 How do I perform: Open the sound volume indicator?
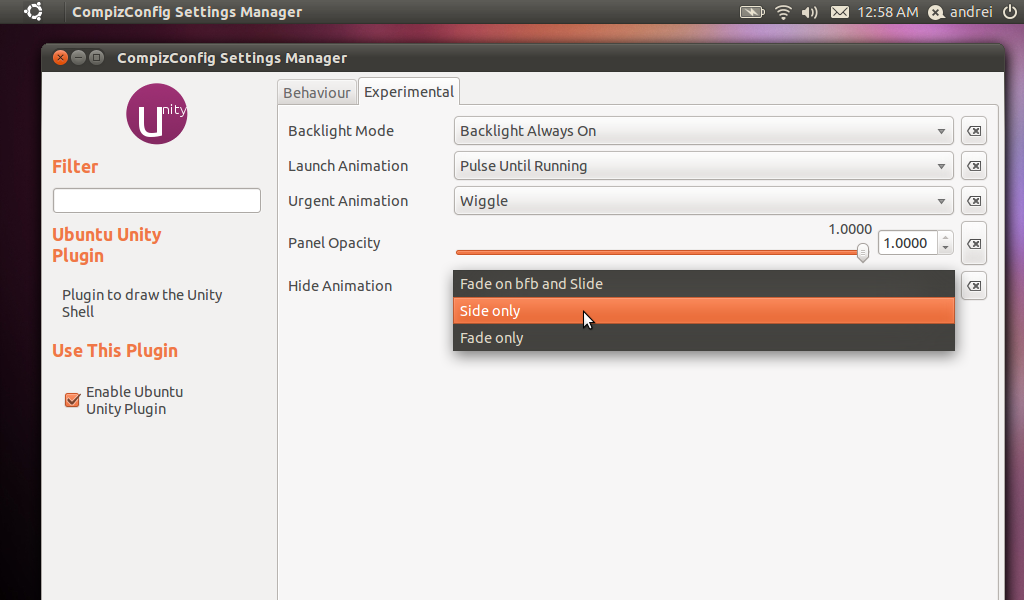(x=810, y=12)
